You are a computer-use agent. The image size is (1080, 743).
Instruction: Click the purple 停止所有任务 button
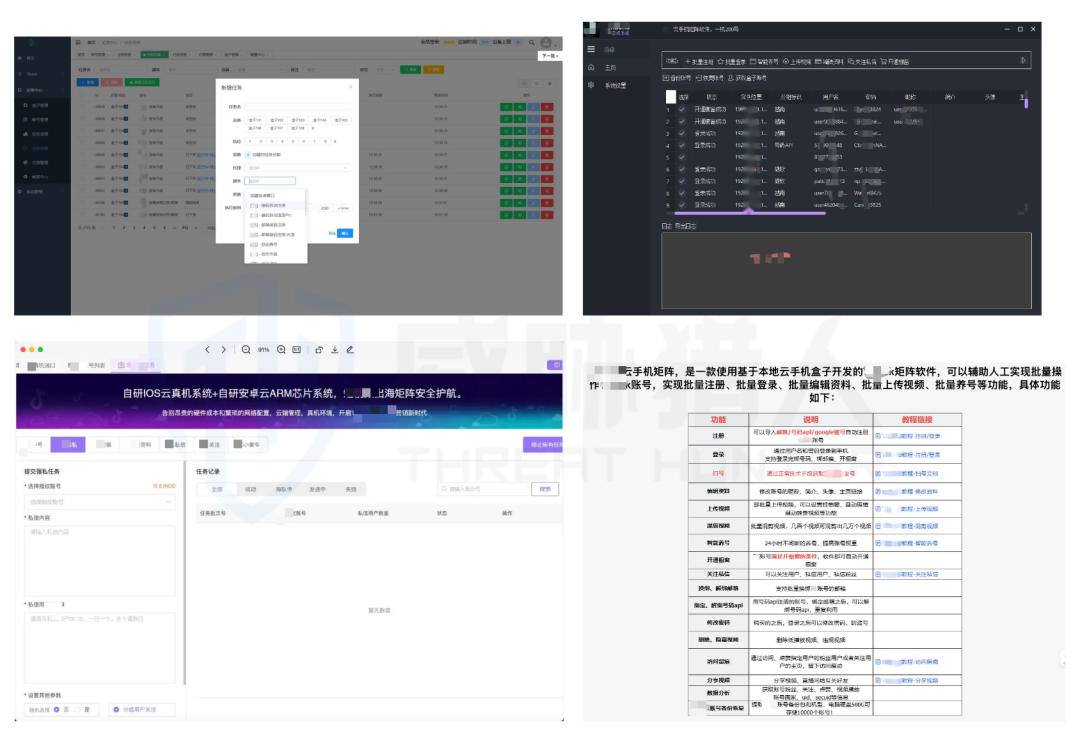543,445
